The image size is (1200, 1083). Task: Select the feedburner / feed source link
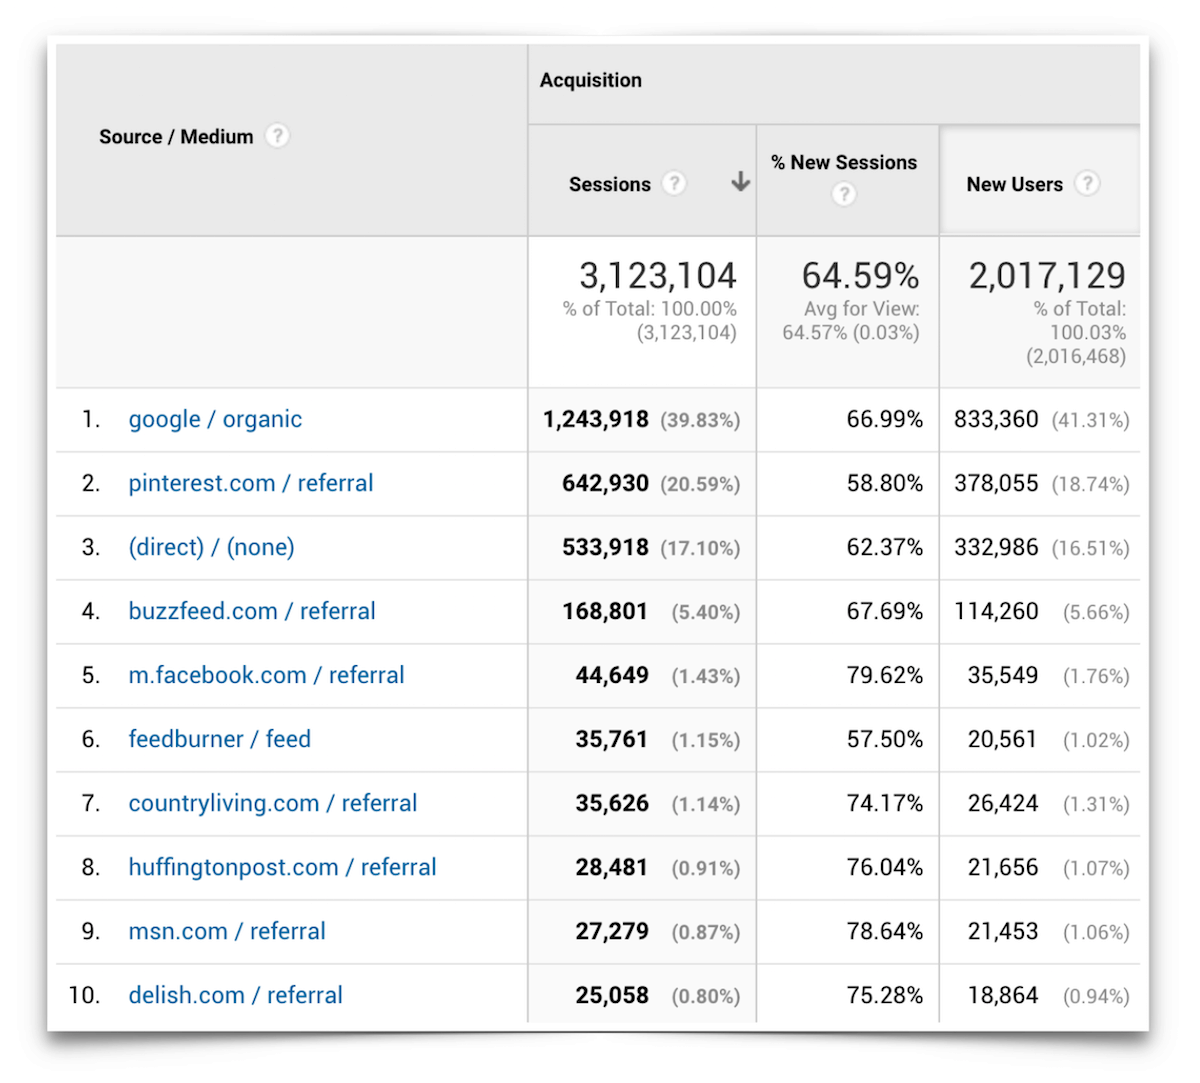(x=219, y=739)
